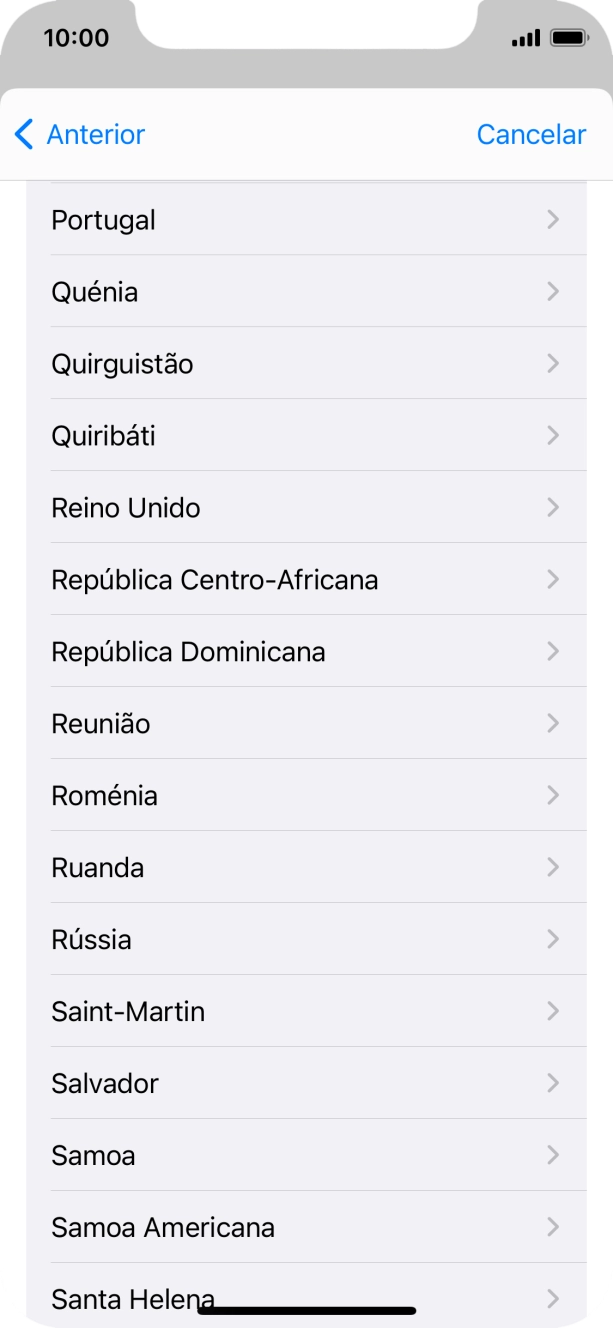This screenshot has width=613, height=1328.
Task: Choose República Centro-Africana as the country
Action: tap(215, 580)
